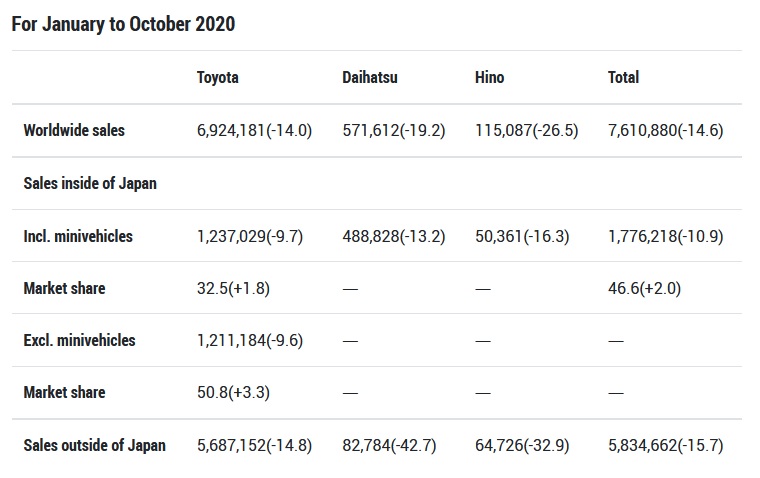Select the Worldwide sales row label

pyautogui.click(x=74, y=130)
